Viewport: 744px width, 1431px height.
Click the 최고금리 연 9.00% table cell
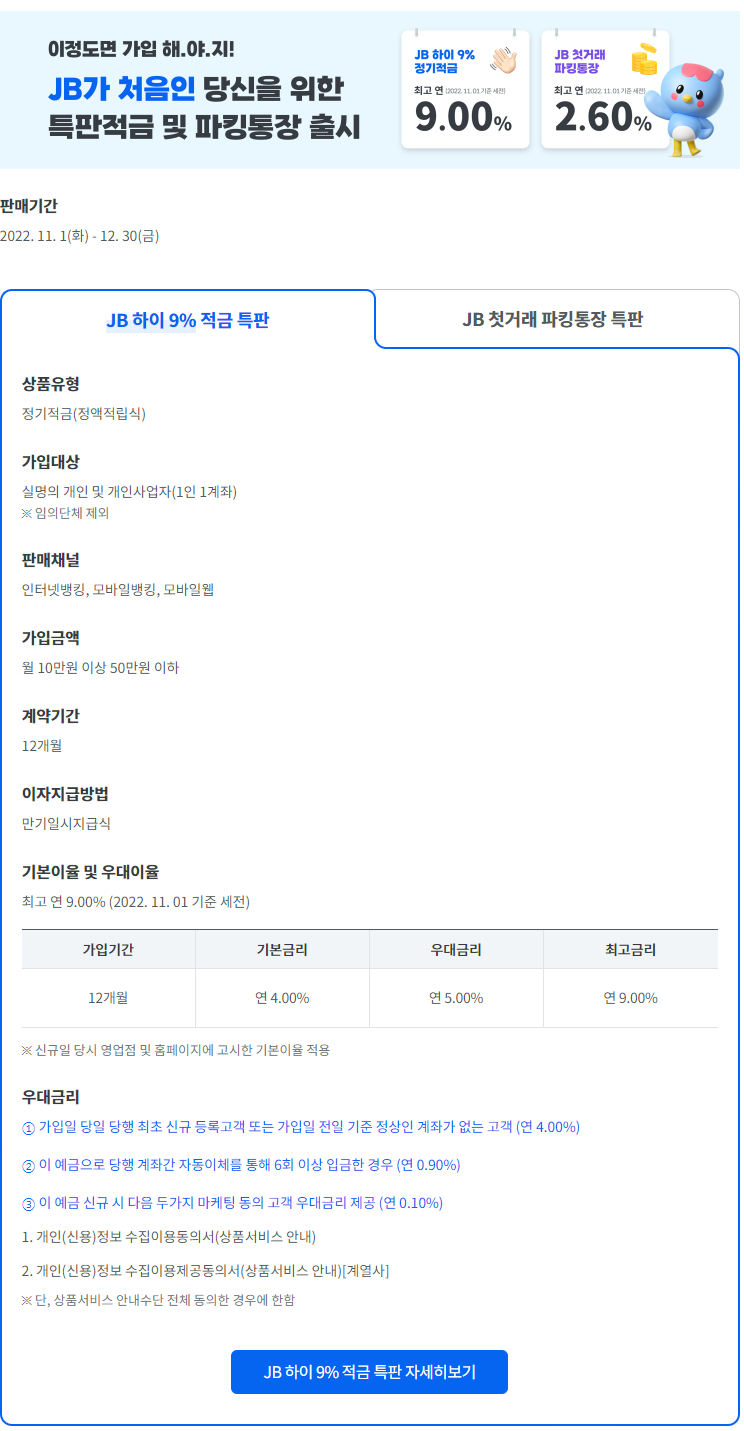pos(630,997)
